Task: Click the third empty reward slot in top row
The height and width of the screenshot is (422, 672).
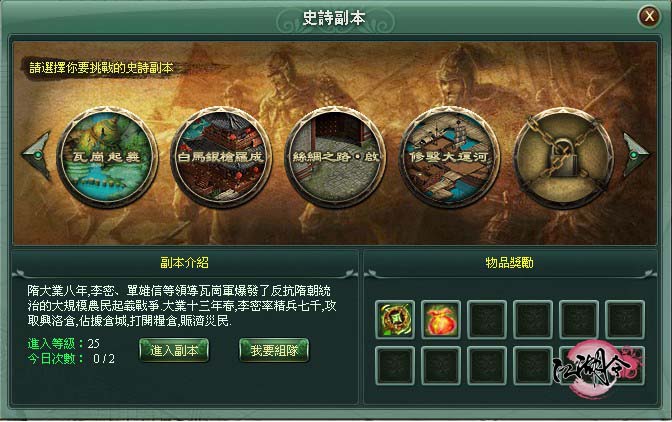Action: coord(487,320)
